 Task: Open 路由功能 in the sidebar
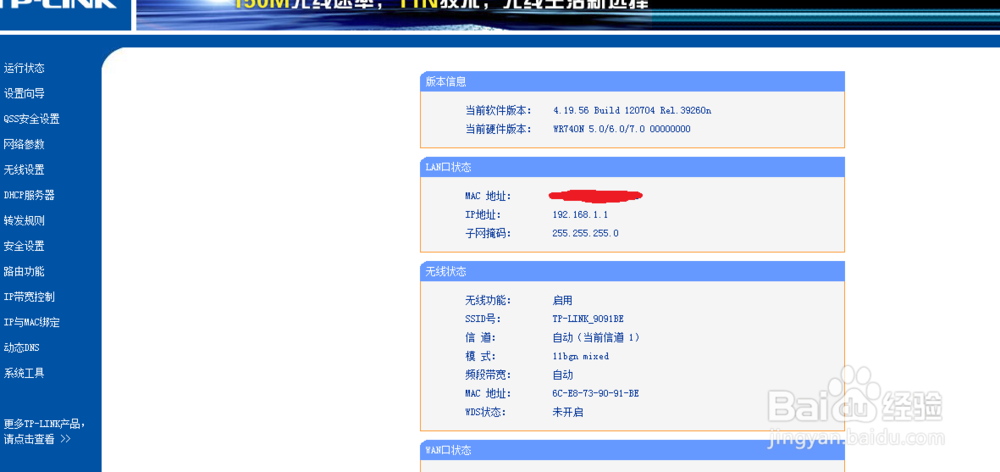point(24,272)
